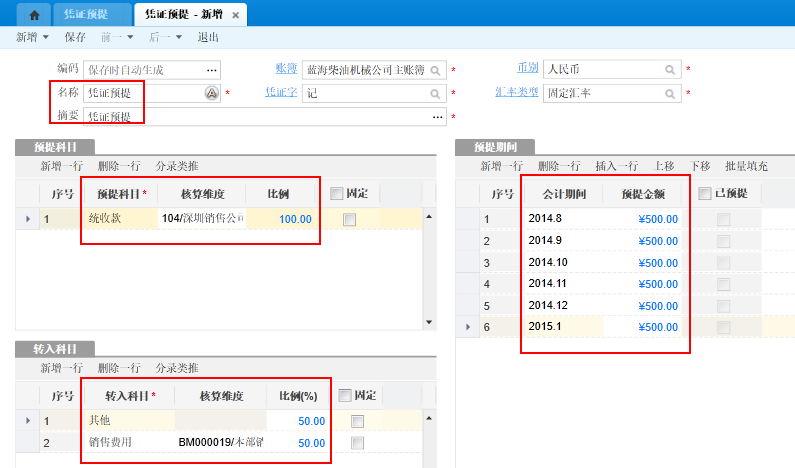
Task: Check 固定 checkbox for 销售费用 row
Action: pos(357,443)
